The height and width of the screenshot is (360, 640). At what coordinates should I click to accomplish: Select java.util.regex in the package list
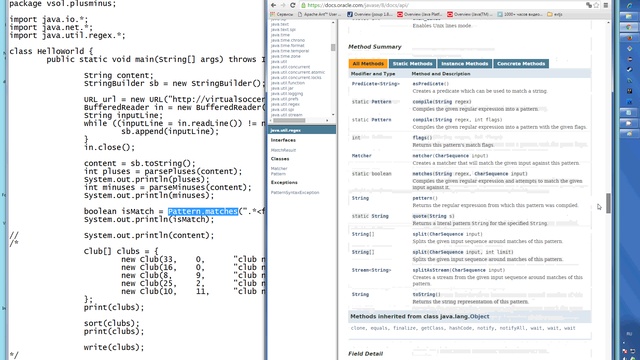click(285, 104)
